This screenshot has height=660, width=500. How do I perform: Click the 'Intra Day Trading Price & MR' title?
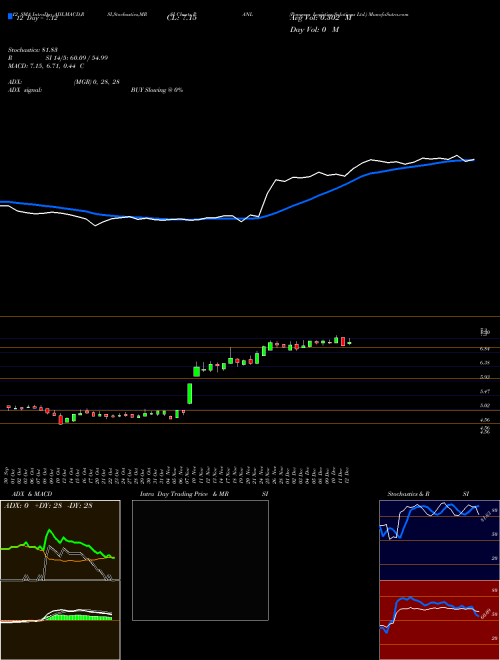184,494
